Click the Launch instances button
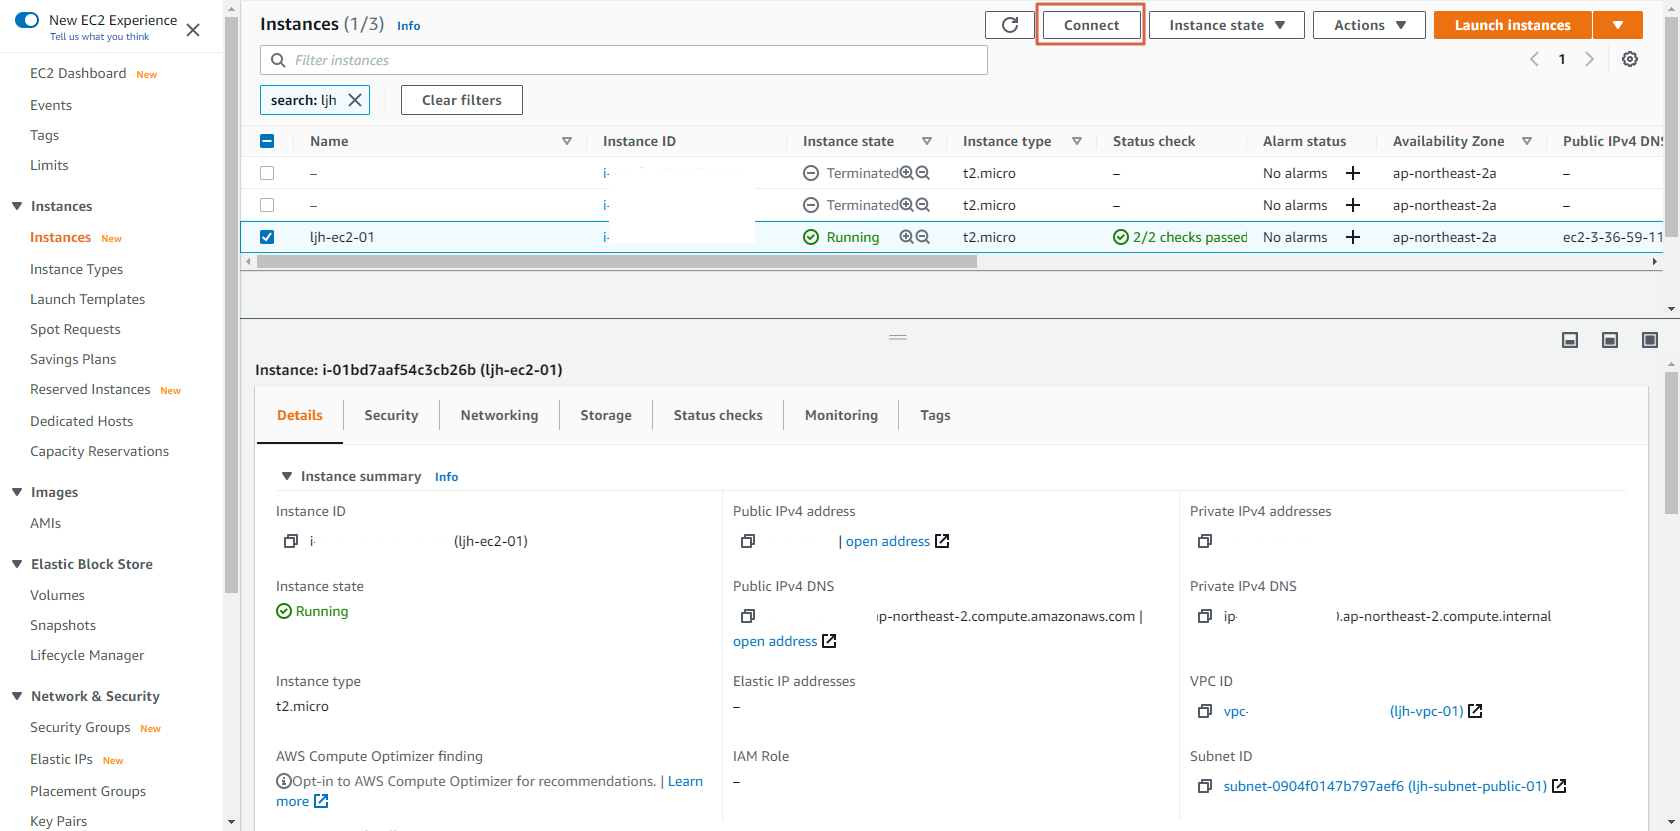 [x=1512, y=25]
